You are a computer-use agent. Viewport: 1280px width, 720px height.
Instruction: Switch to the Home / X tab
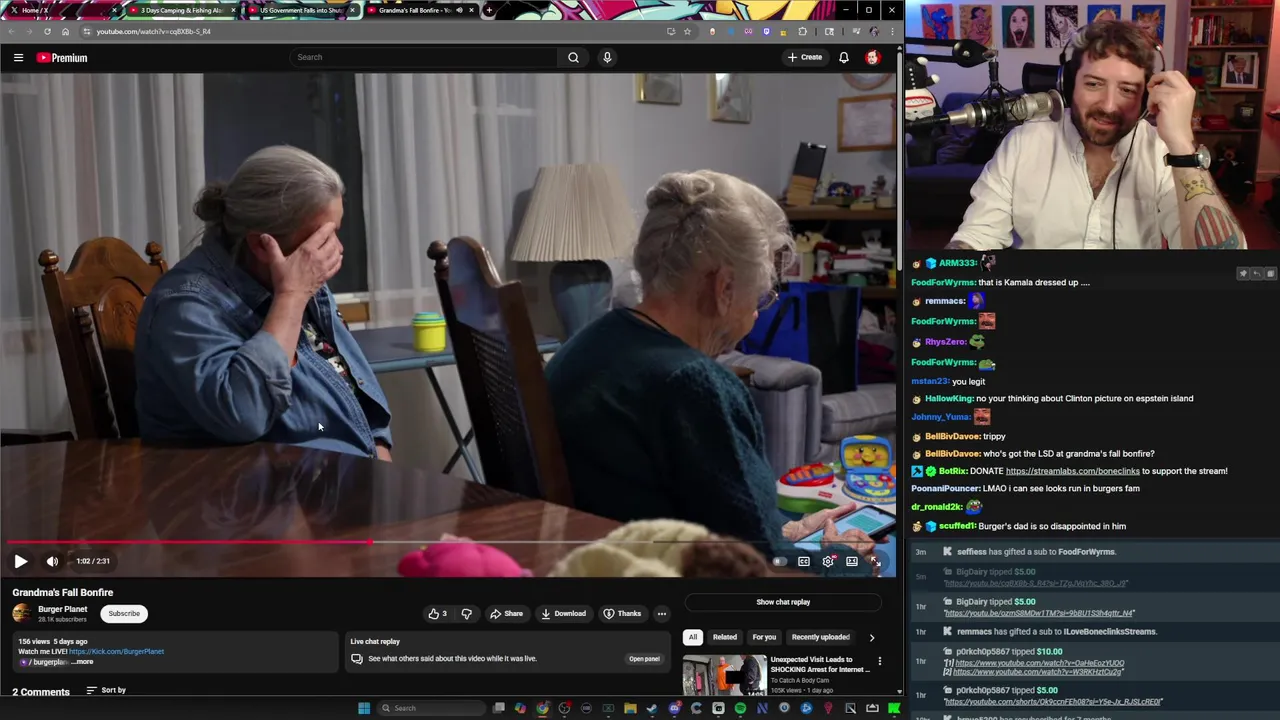[x=60, y=10]
